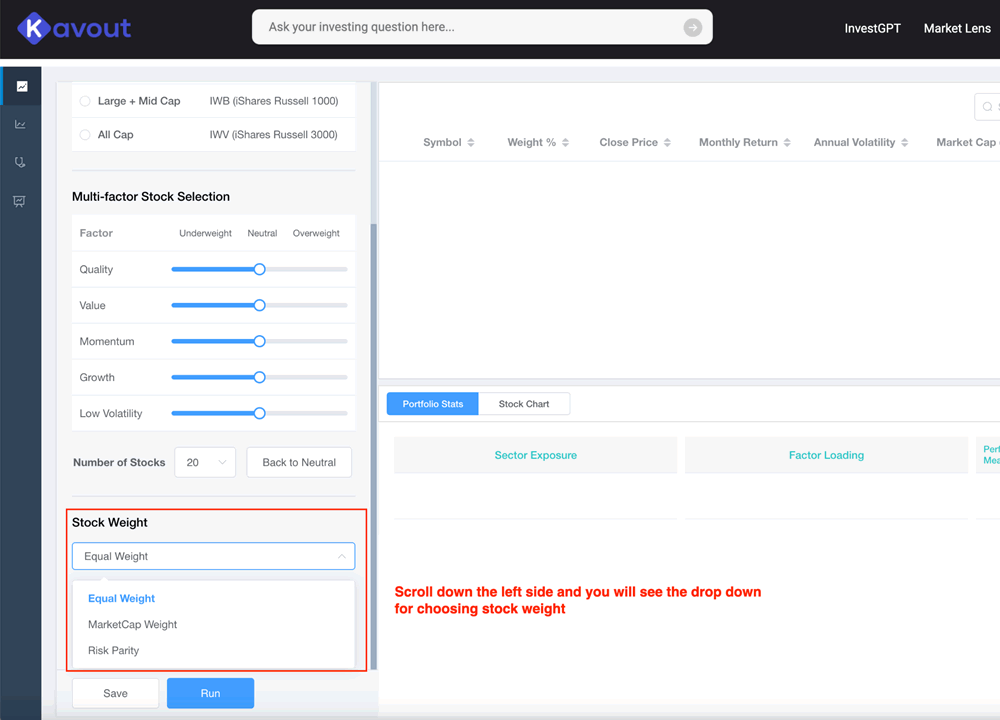The width and height of the screenshot is (1000, 720).
Task: Open the stethoscope diagnosis sidebar icon
Action: (21, 163)
